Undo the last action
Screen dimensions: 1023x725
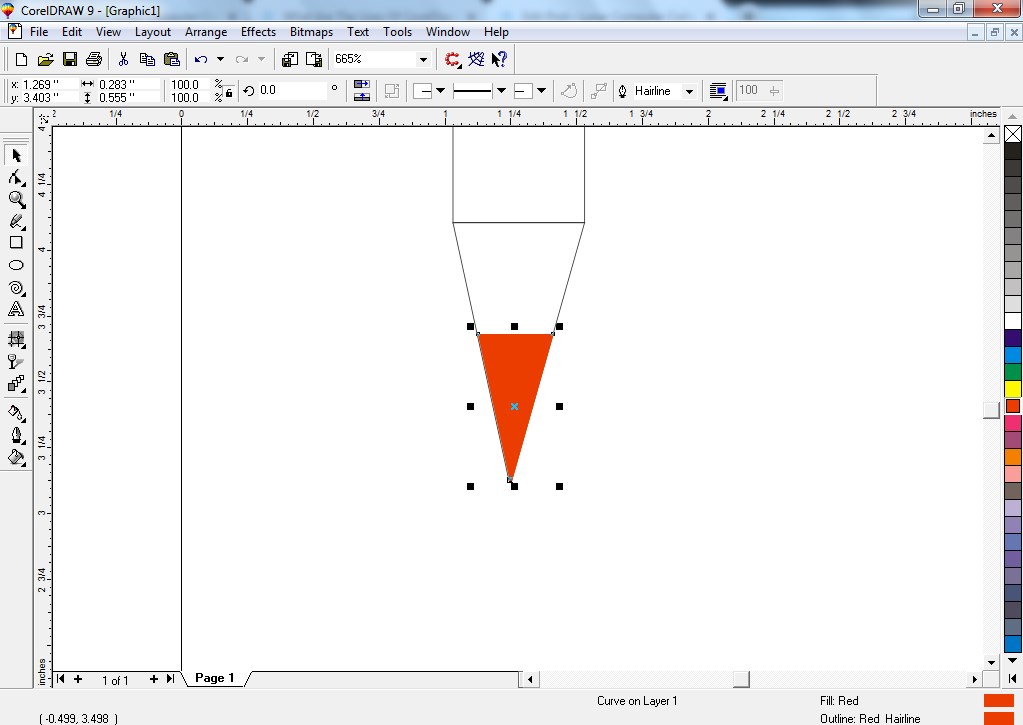(x=201, y=59)
